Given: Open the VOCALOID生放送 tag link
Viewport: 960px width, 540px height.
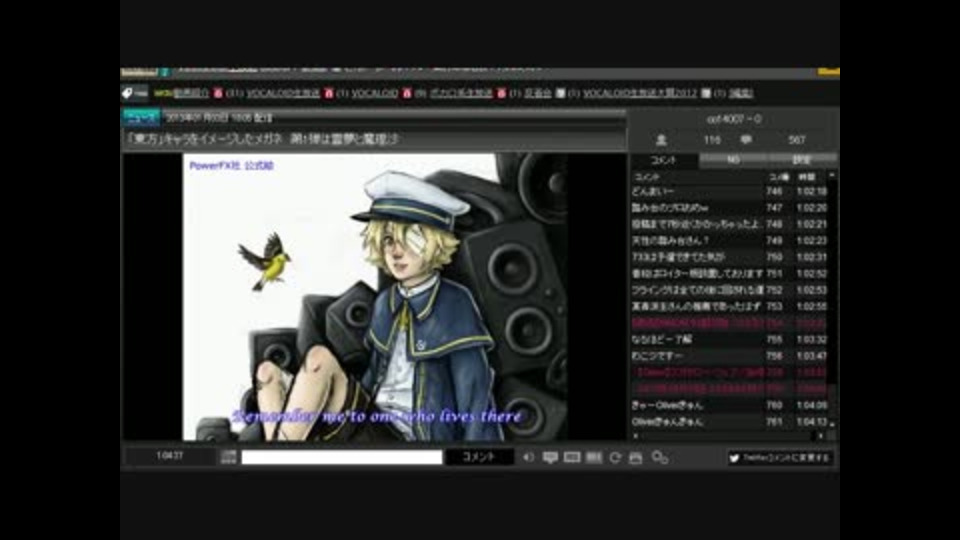Looking at the screenshot, I should 283,94.
